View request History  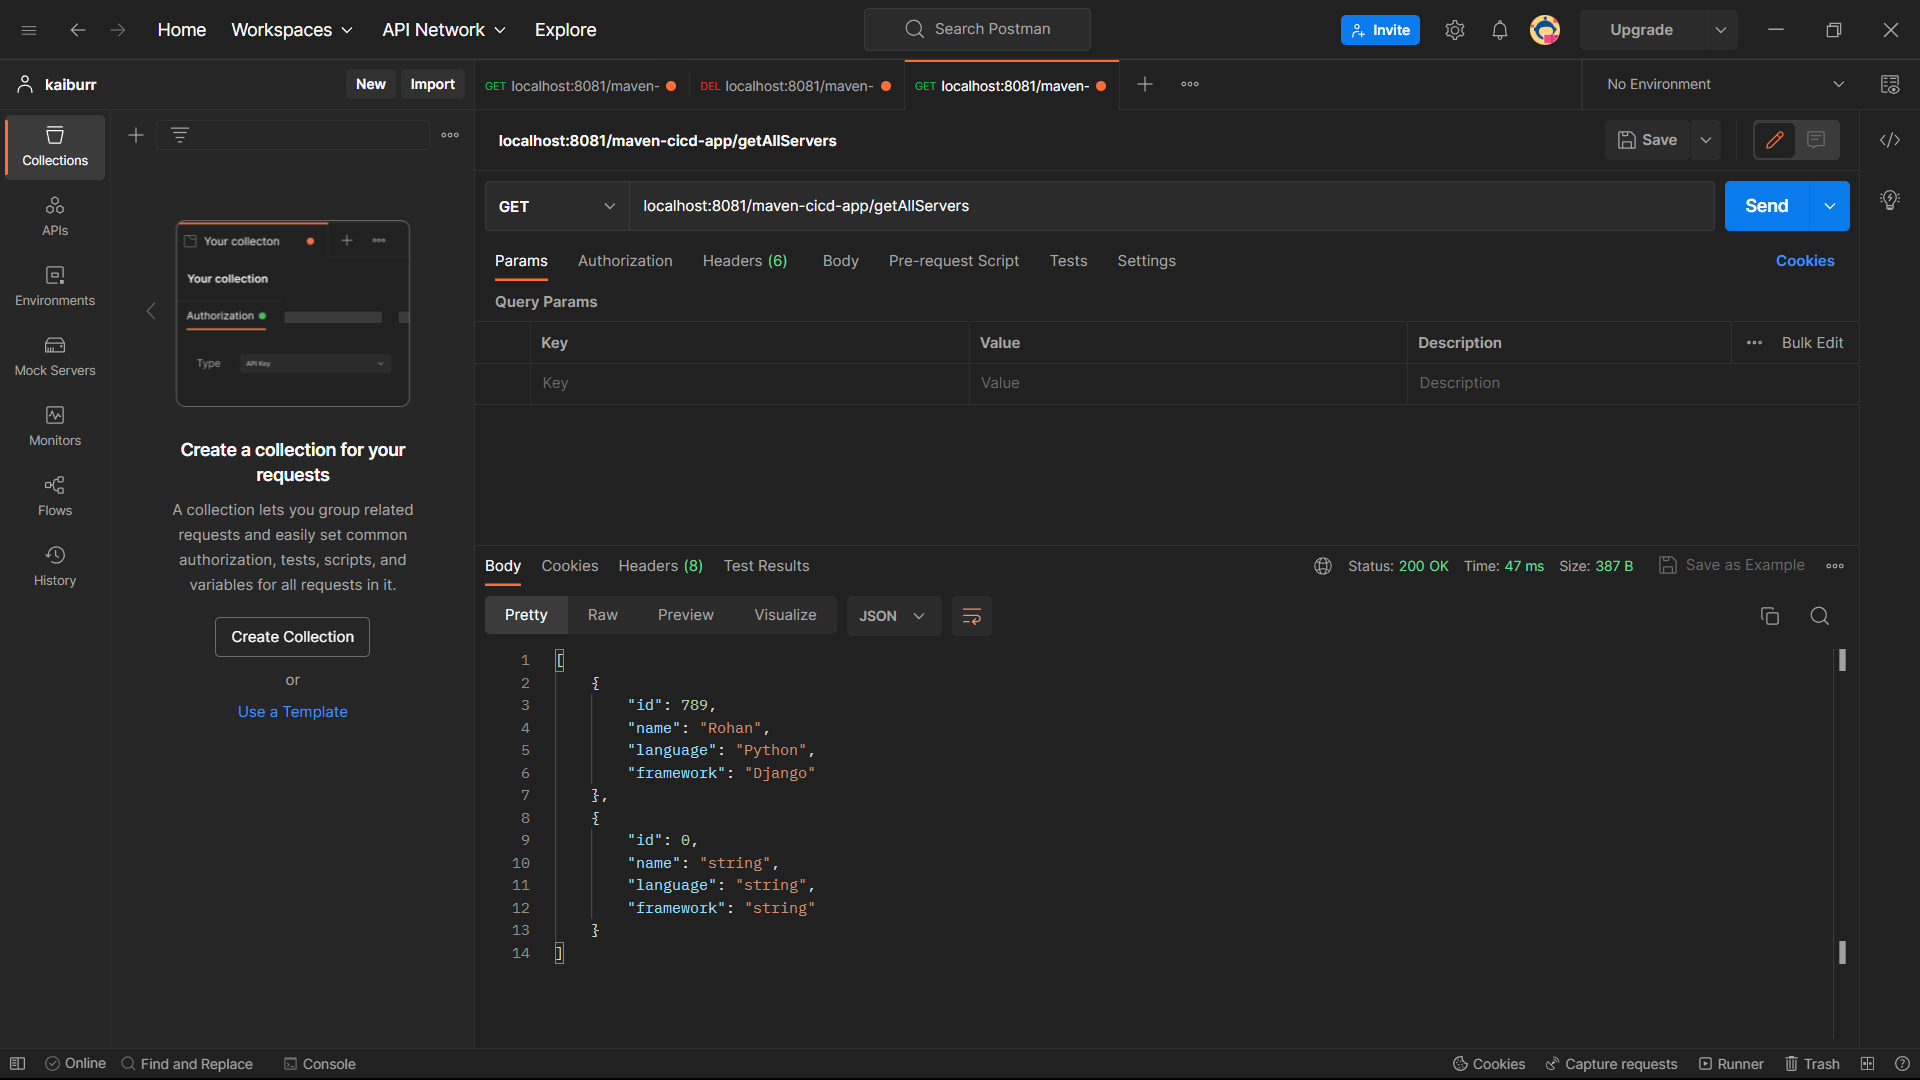(54, 565)
